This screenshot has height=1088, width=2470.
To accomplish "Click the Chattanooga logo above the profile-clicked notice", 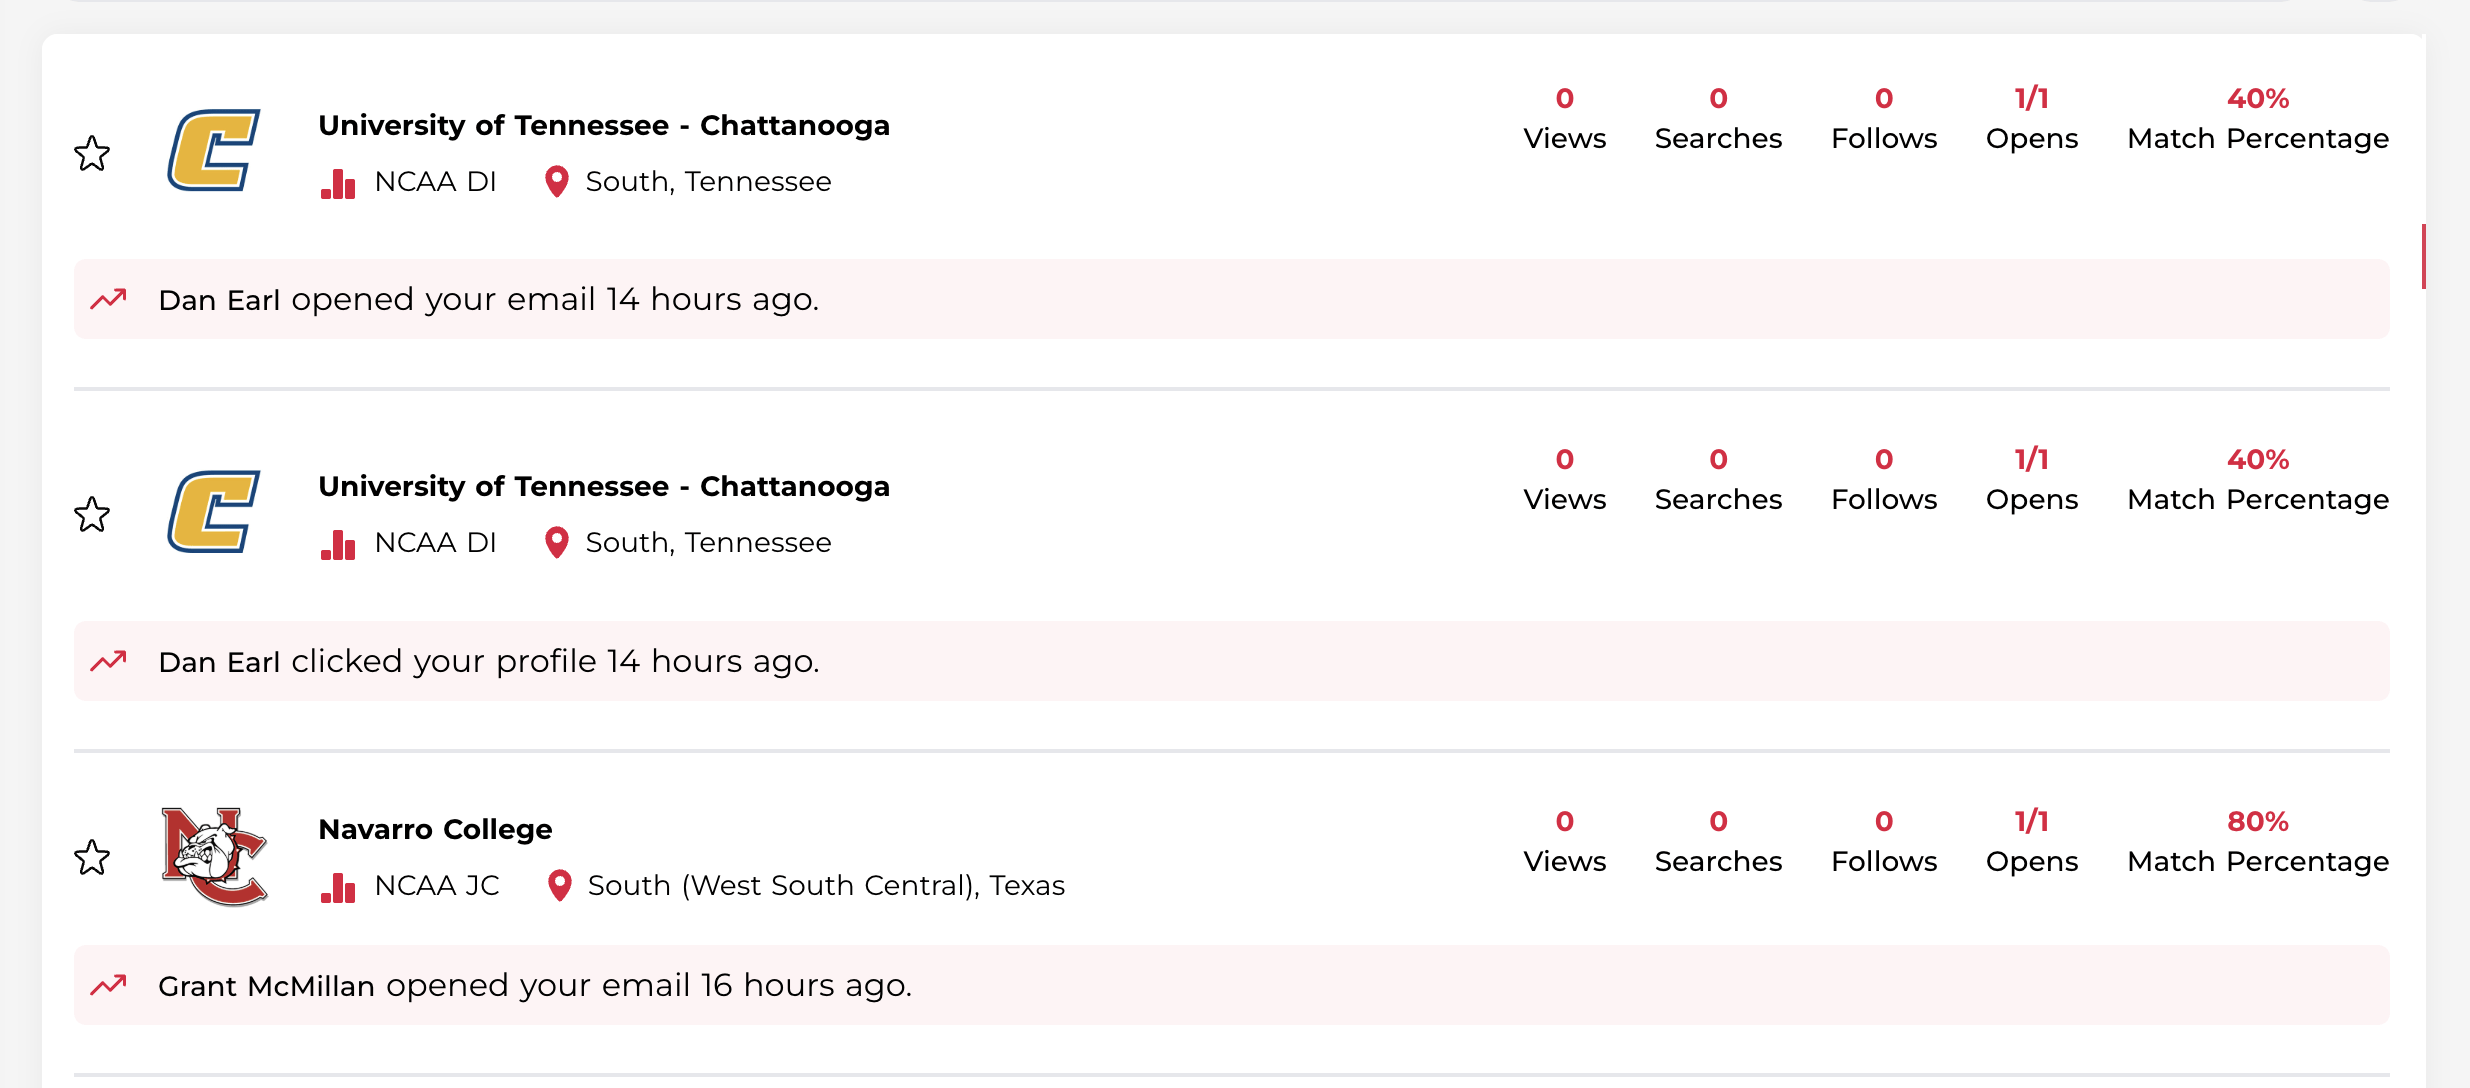I will [214, 511].
